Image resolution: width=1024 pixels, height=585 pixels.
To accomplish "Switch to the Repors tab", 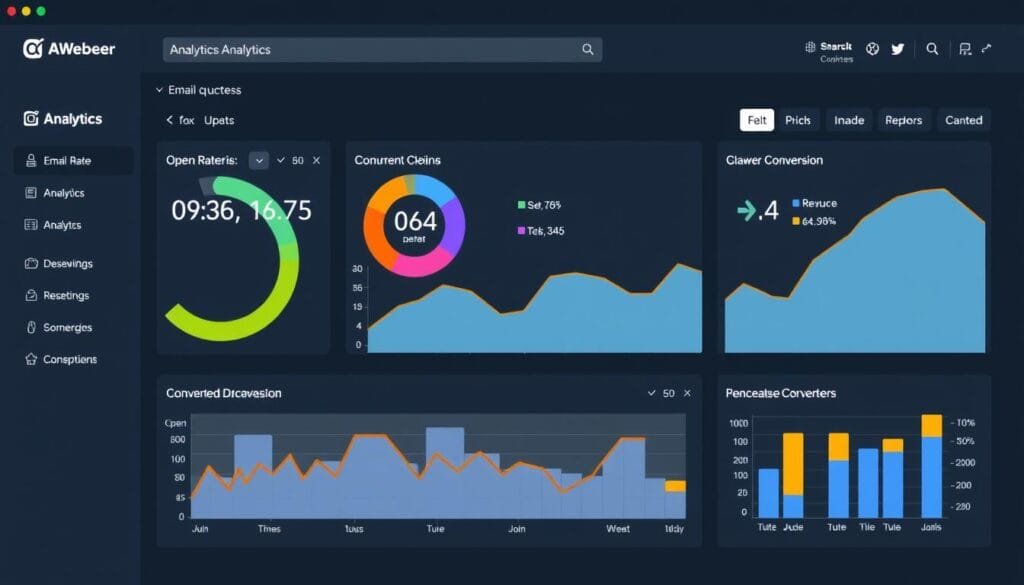I will click(903, 120).
